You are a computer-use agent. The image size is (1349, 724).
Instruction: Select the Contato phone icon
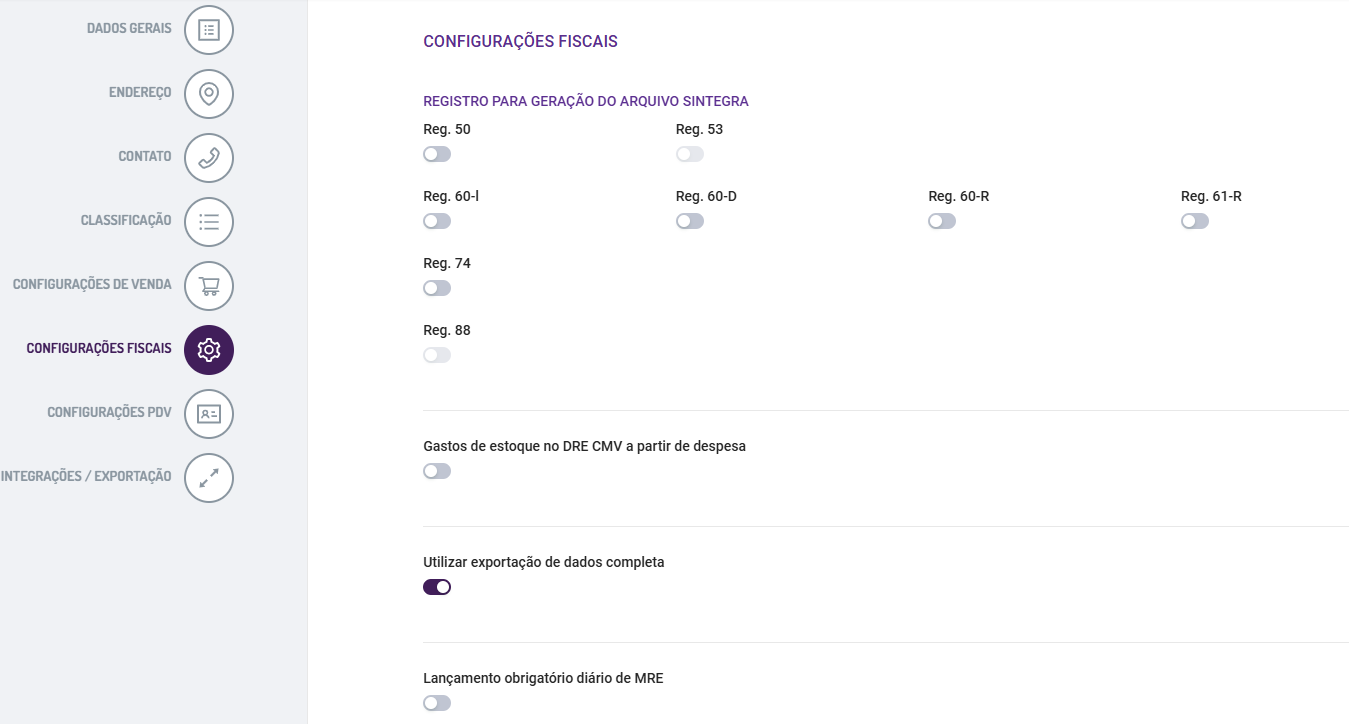(209, 158)
